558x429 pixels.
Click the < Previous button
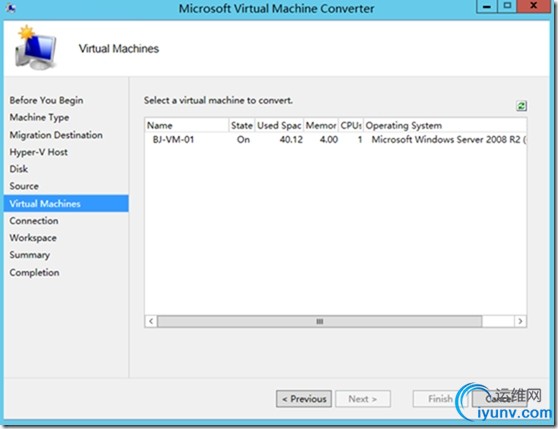coord(304,399)
